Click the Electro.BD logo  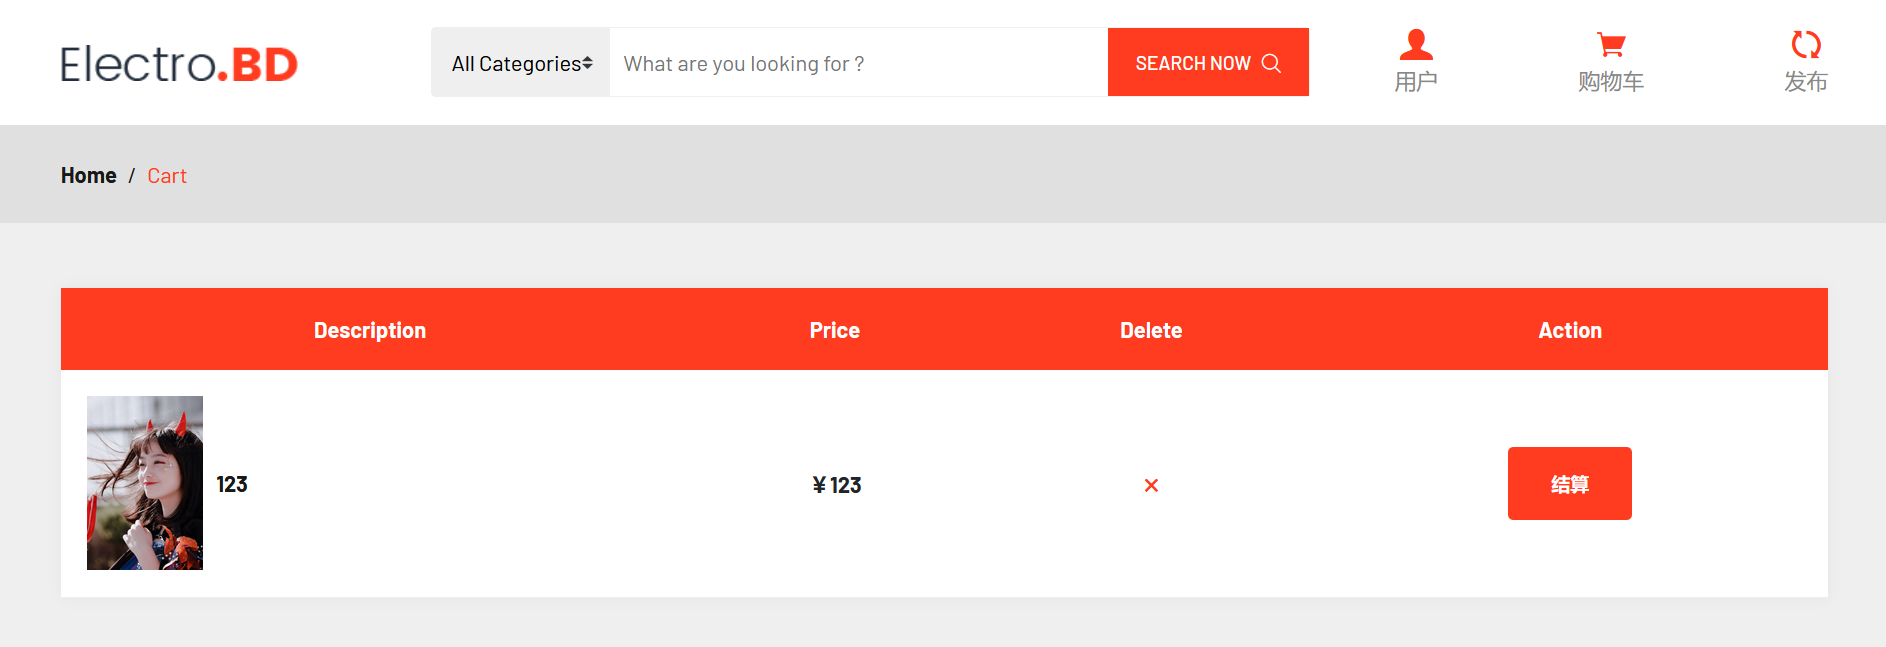179,64
